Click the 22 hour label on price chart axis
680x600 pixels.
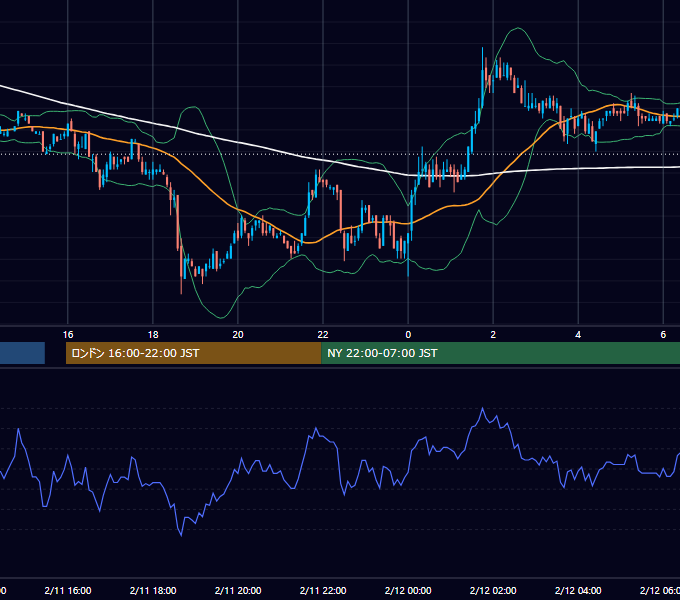click(x=323, y=335)
